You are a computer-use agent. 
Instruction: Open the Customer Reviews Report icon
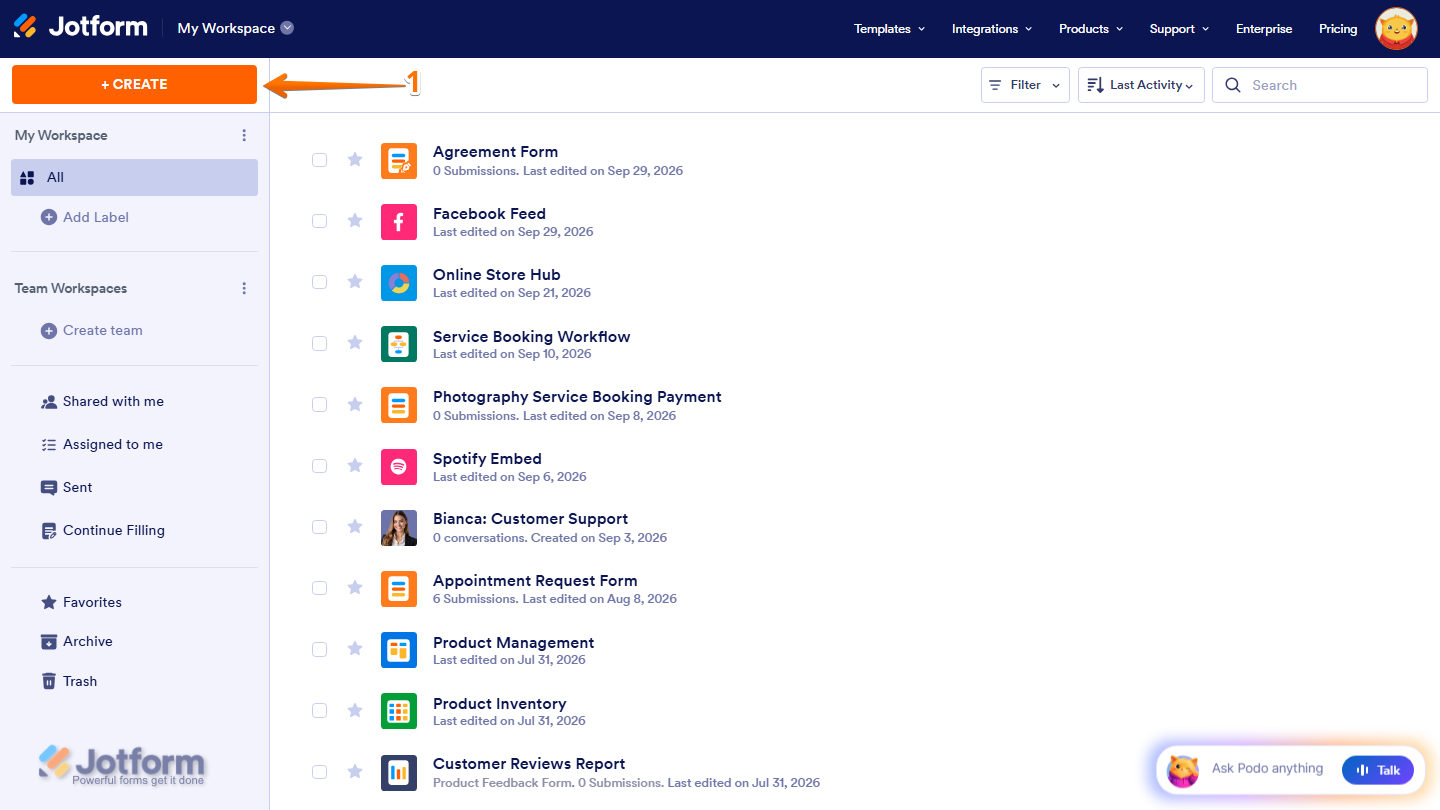(399, 772)
